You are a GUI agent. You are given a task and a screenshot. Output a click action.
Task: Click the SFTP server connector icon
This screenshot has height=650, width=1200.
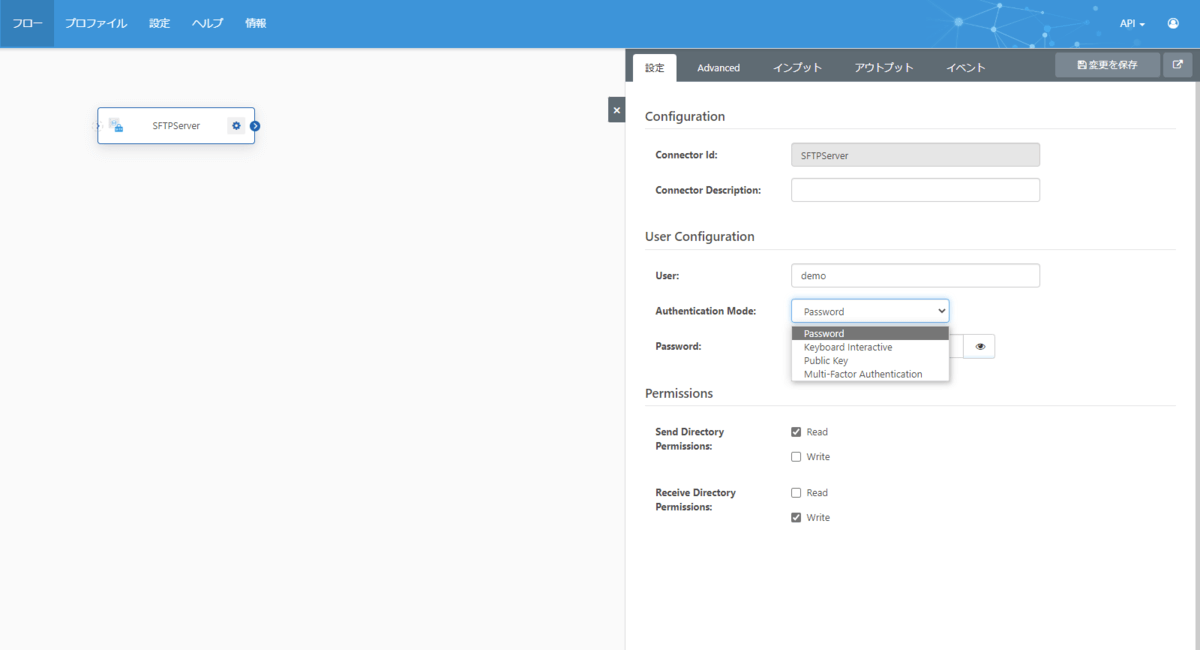click(116, 126)
